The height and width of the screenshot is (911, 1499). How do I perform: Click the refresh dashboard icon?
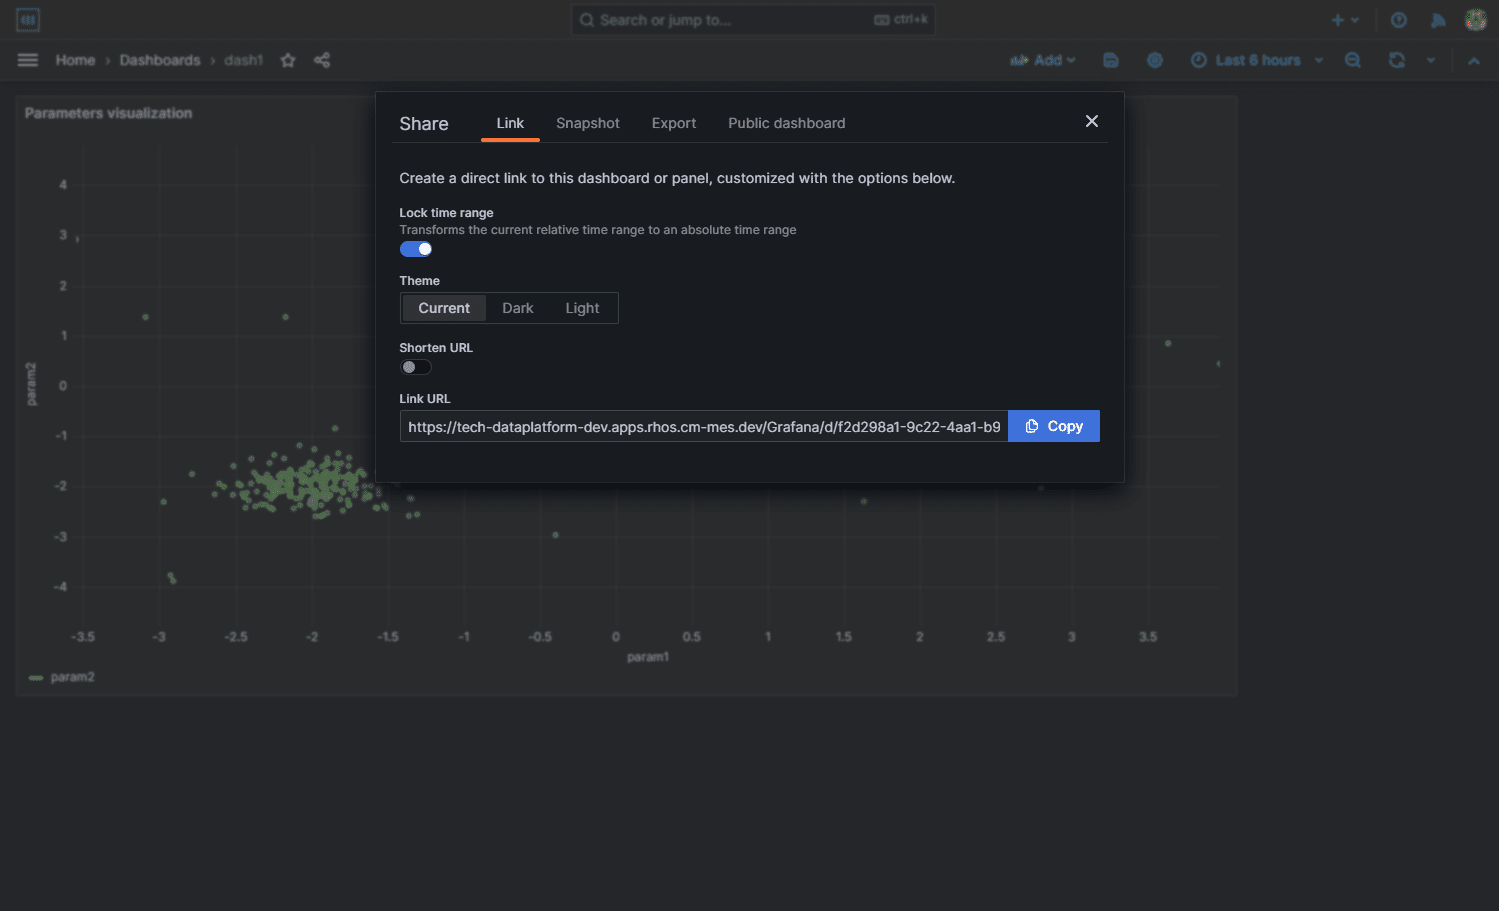point(1397,60)
